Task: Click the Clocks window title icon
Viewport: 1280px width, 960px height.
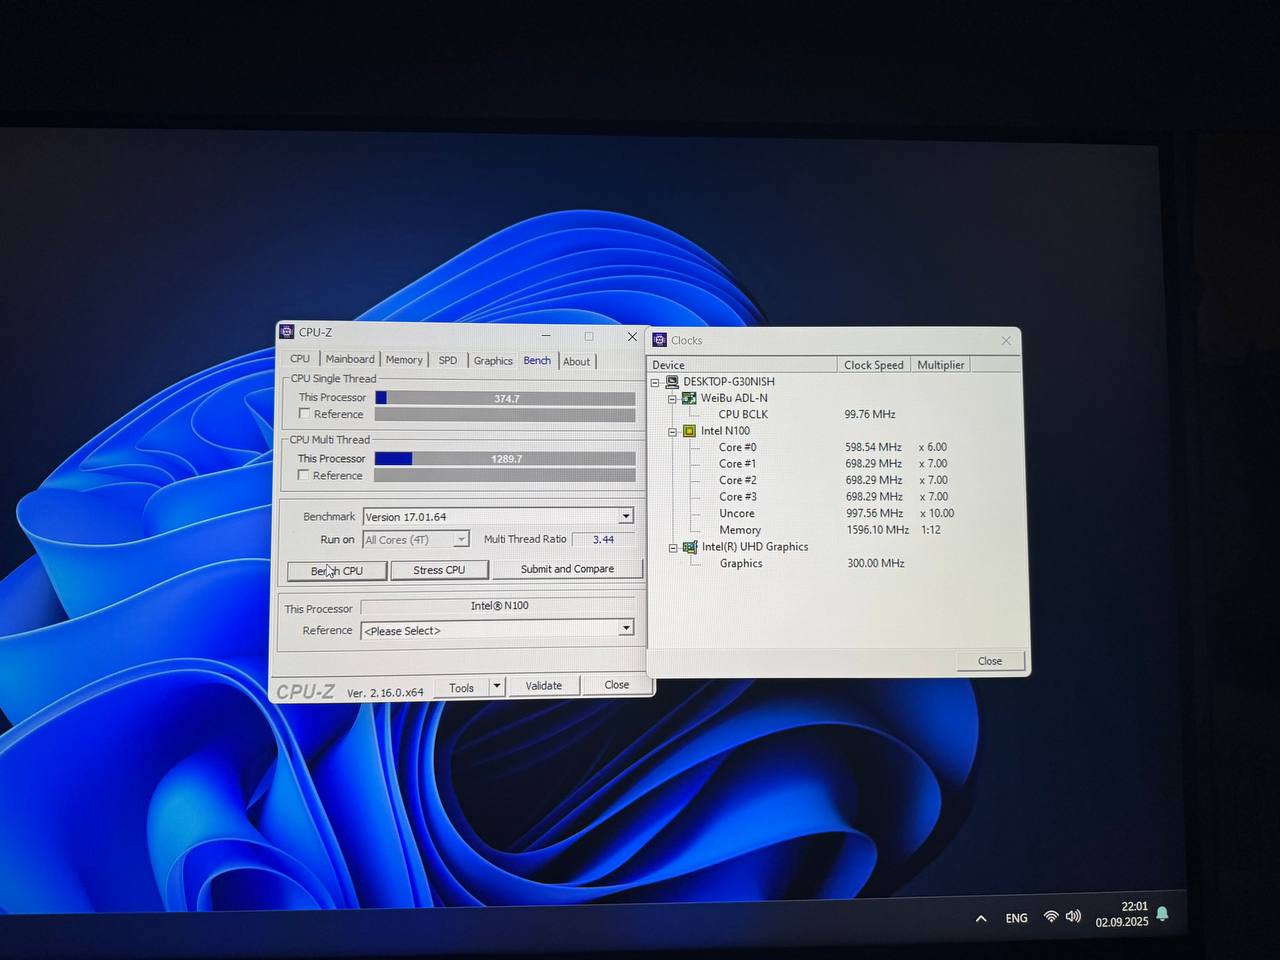Action: [x=660, y=340]
